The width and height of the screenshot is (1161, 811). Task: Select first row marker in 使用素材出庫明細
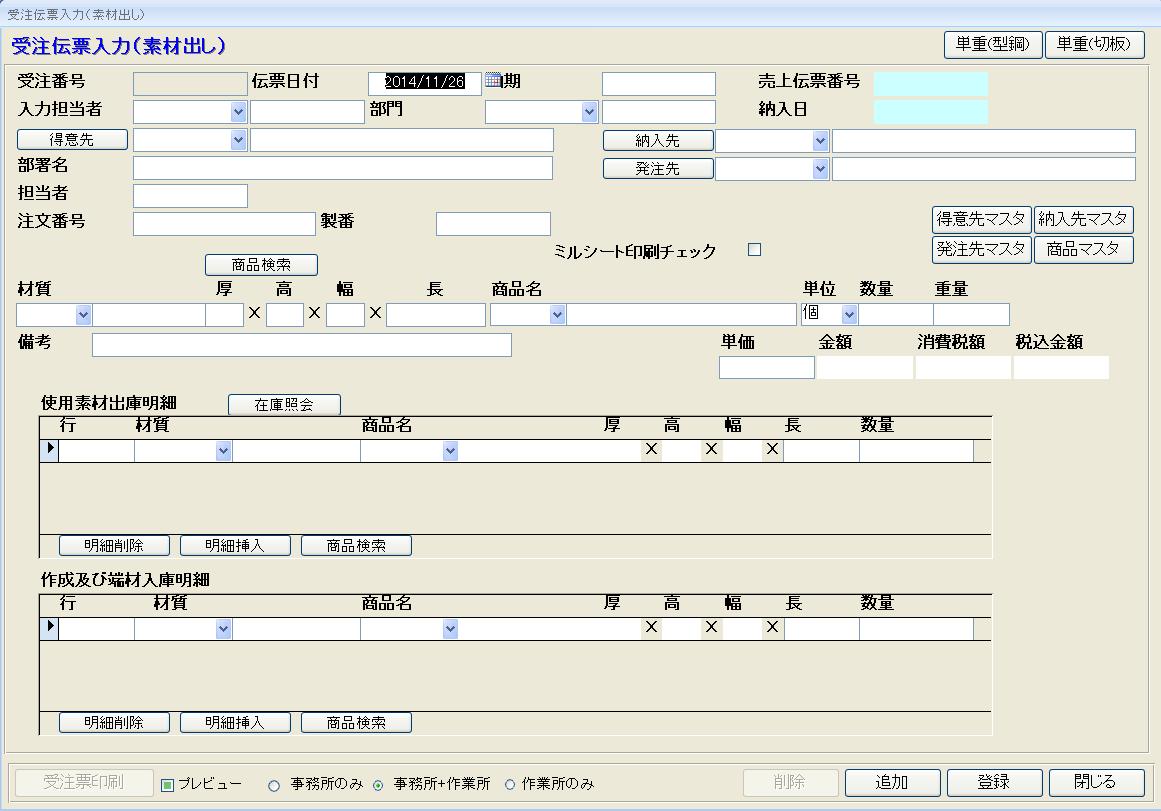[x=50, y=450]
